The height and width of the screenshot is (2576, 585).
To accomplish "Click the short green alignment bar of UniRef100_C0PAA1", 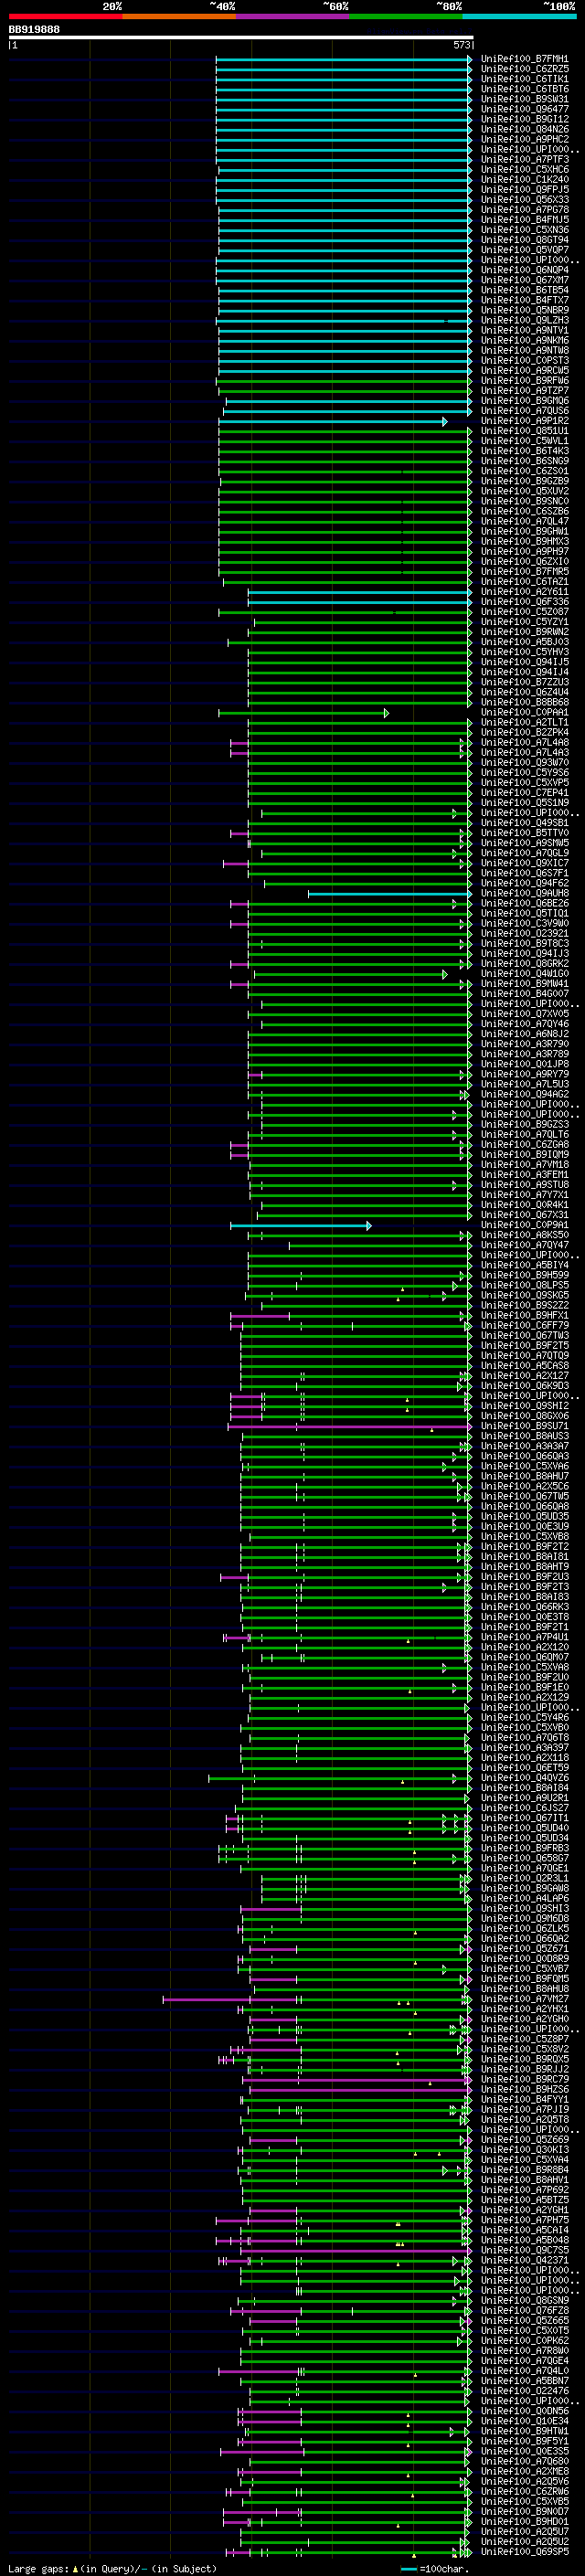I will coord(304,713).
